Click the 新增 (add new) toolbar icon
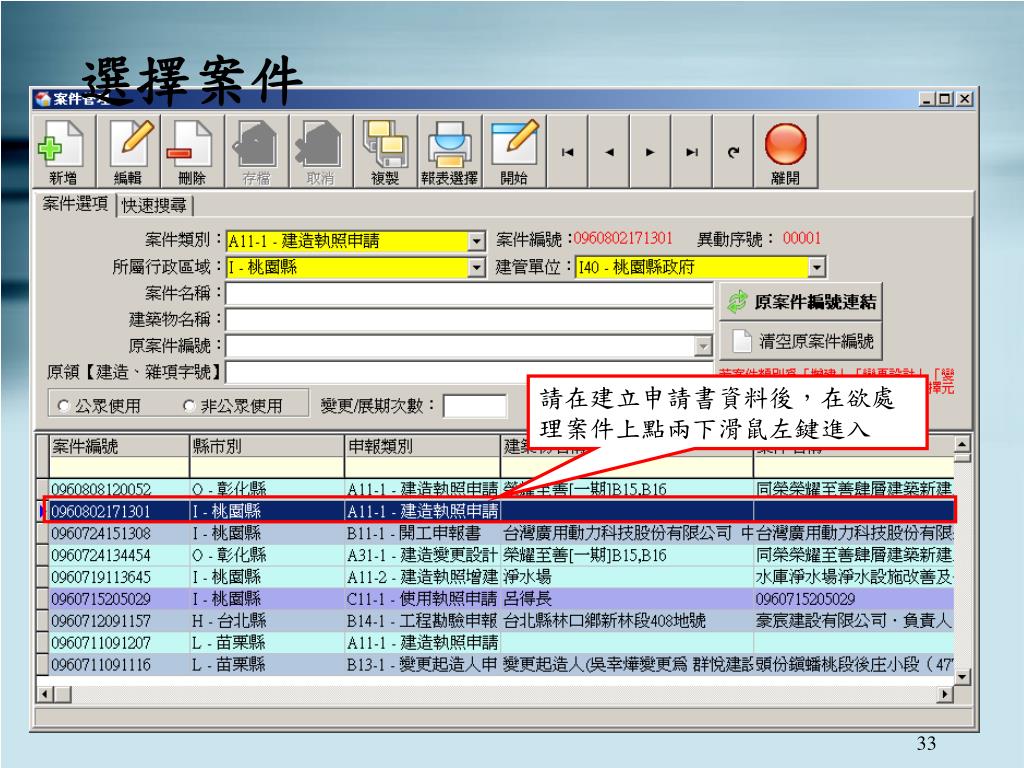 coord(63,152)
